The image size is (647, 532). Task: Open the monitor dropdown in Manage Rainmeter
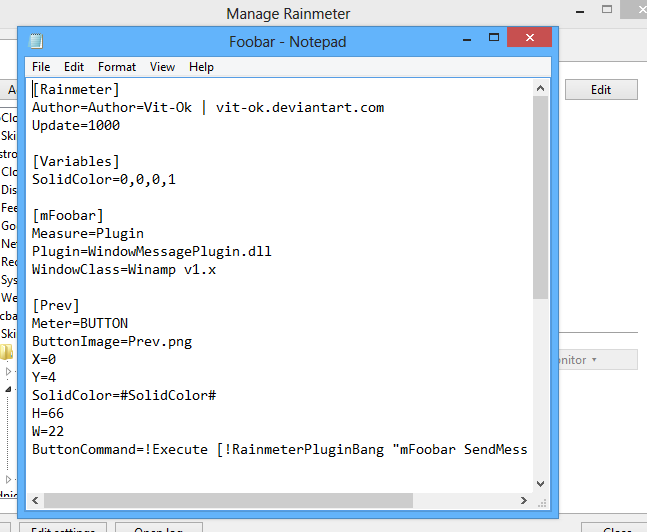598,360
